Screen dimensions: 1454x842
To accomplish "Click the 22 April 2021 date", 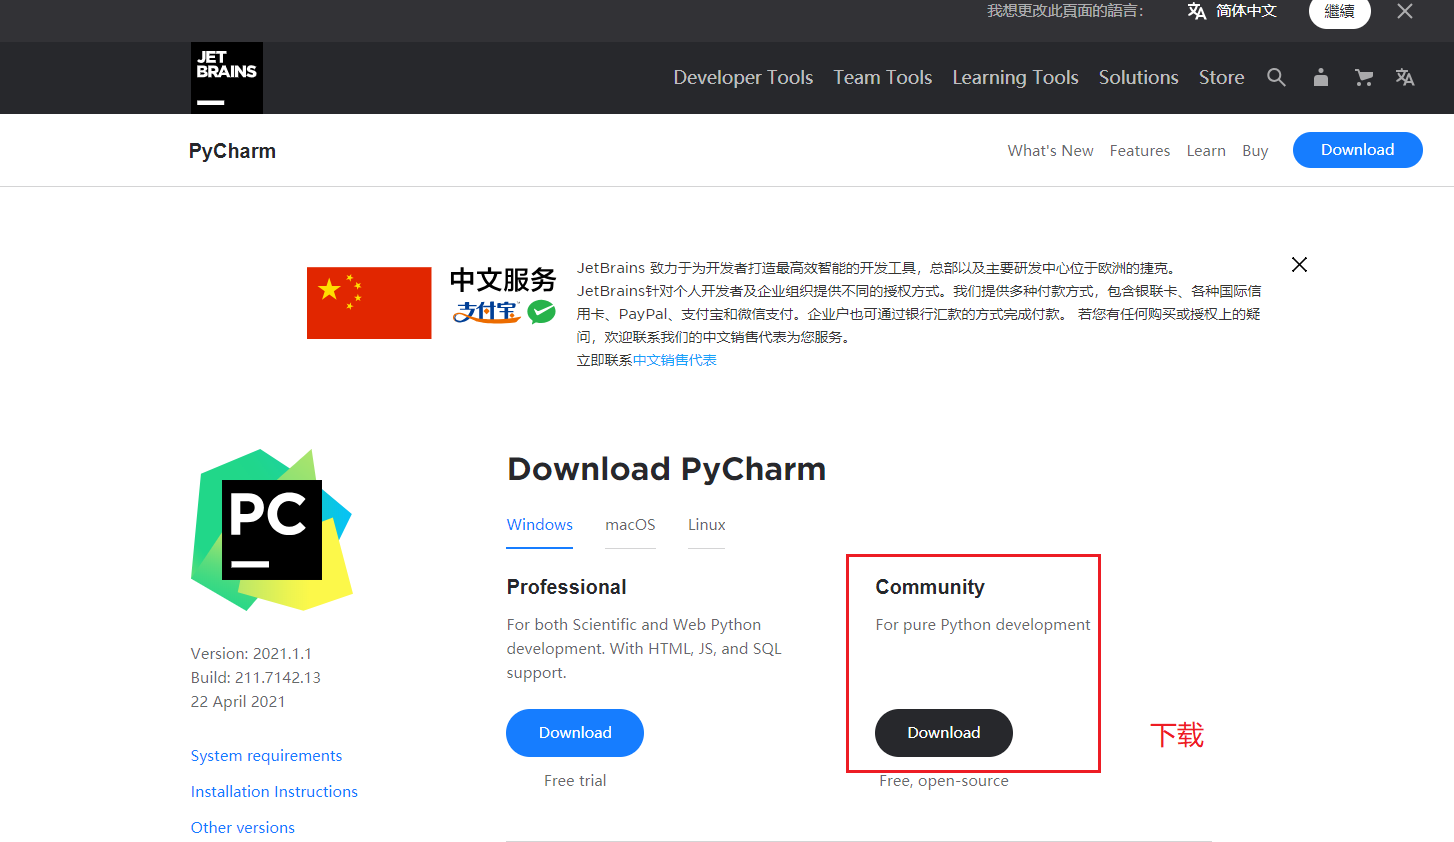I will (238, 702).
